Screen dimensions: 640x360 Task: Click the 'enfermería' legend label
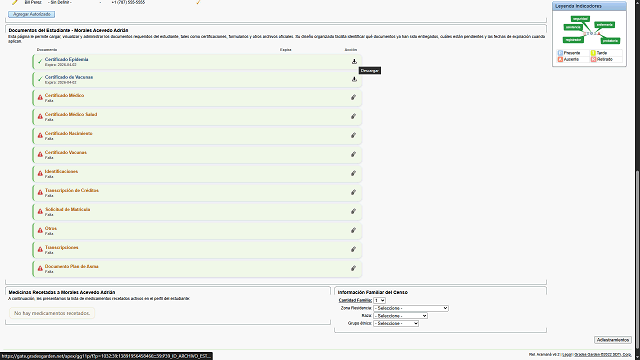tap(604, 25)
